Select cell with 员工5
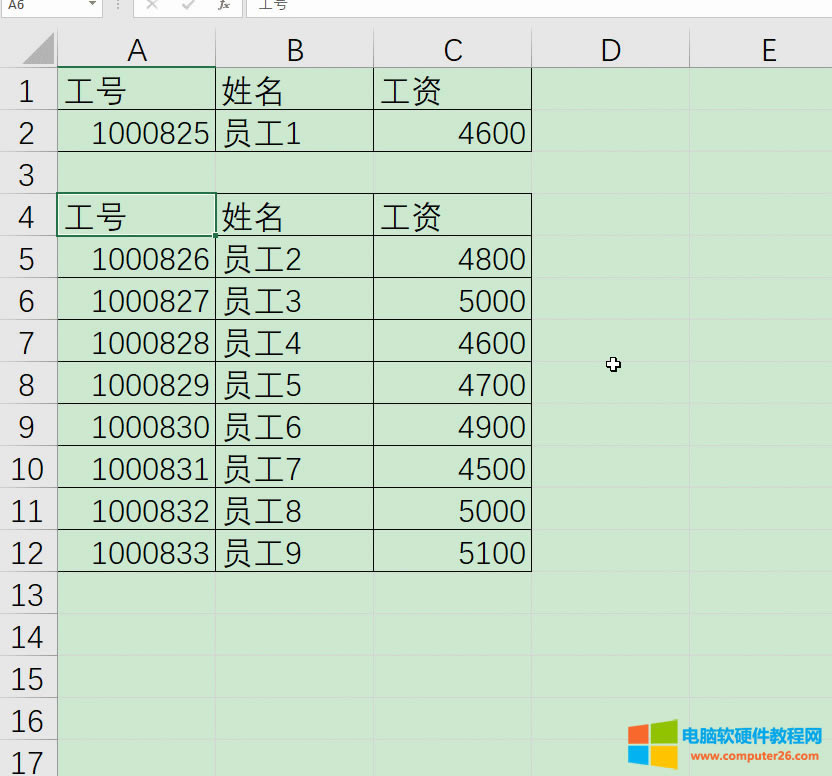832x776 pixels. click(294, 385)
